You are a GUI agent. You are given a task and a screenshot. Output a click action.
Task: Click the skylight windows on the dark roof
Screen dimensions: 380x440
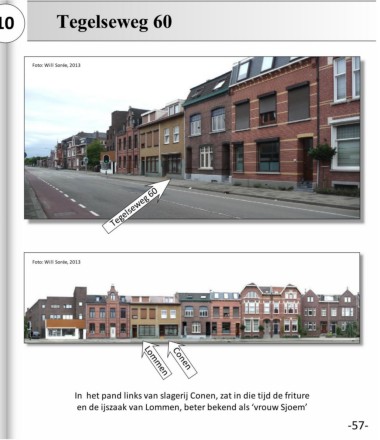[x=255, y=67]
